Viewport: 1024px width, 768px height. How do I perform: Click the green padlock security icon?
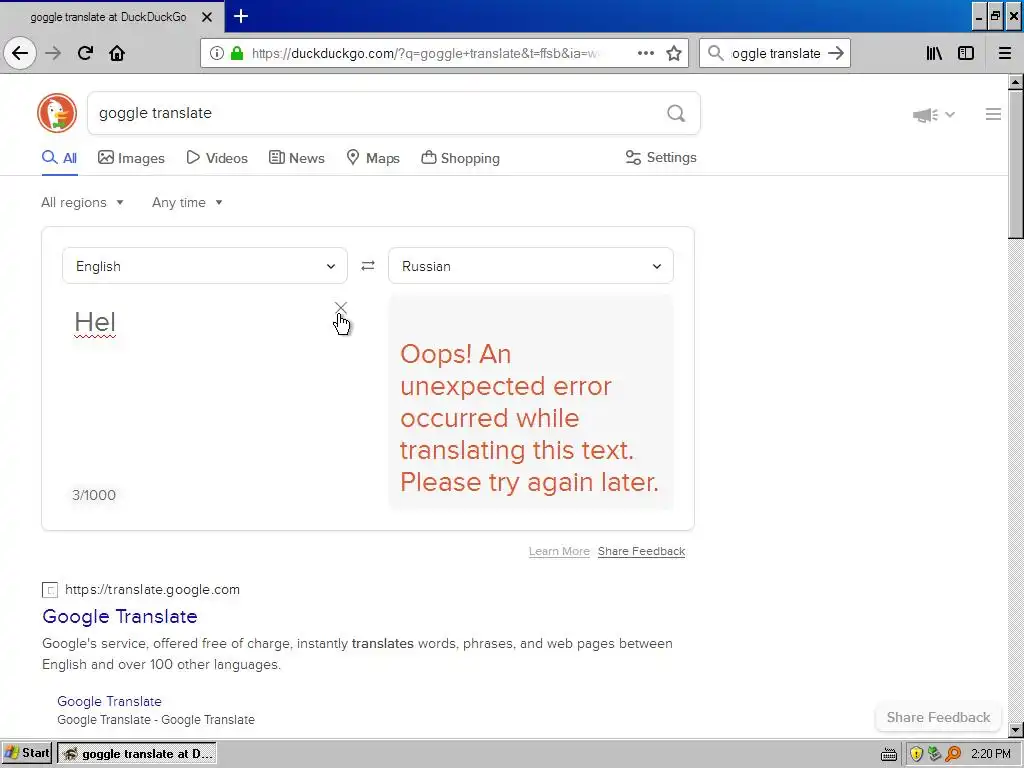click(237, 53)
